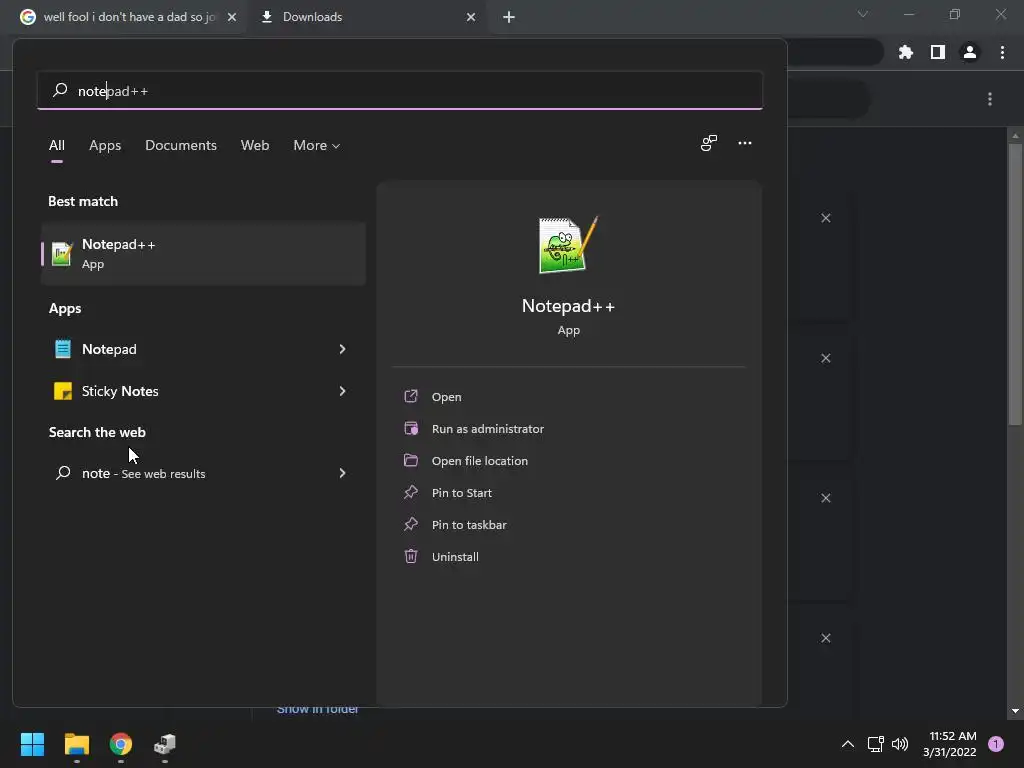Open Chrome profile avatar
Image resolution: width=1024 pixels, height=768 pixels.
970,52
